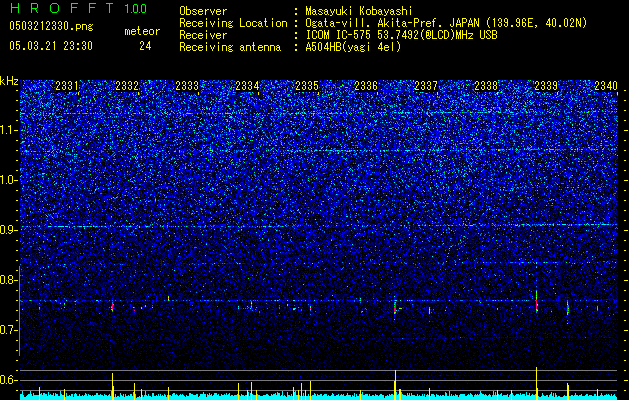
Task: Click the meteor count value 24
Action: [x=145, y=46]
